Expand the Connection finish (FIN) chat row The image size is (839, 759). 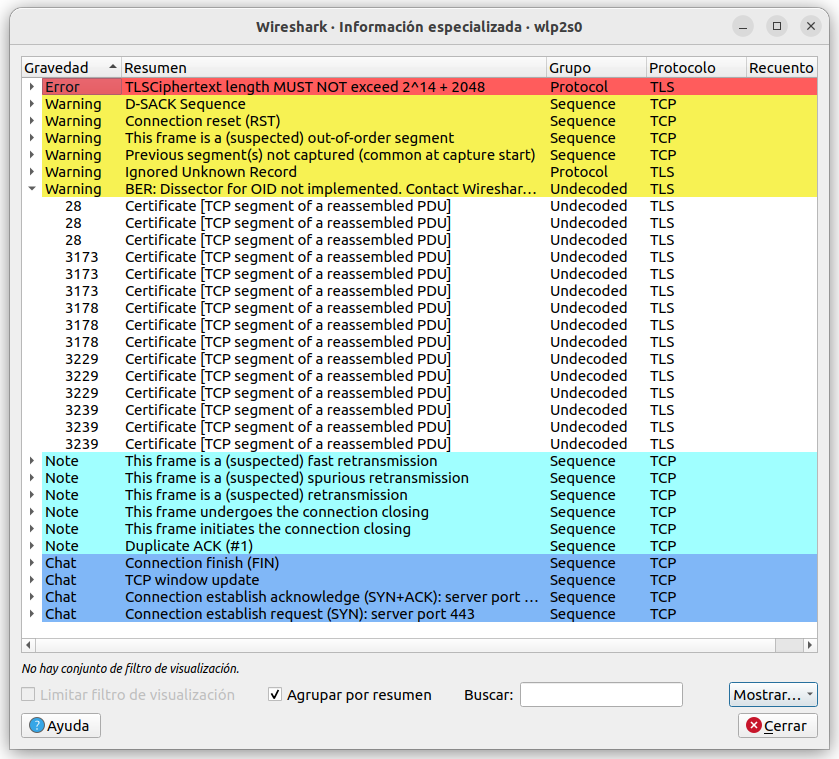click(x=32, y=563)
